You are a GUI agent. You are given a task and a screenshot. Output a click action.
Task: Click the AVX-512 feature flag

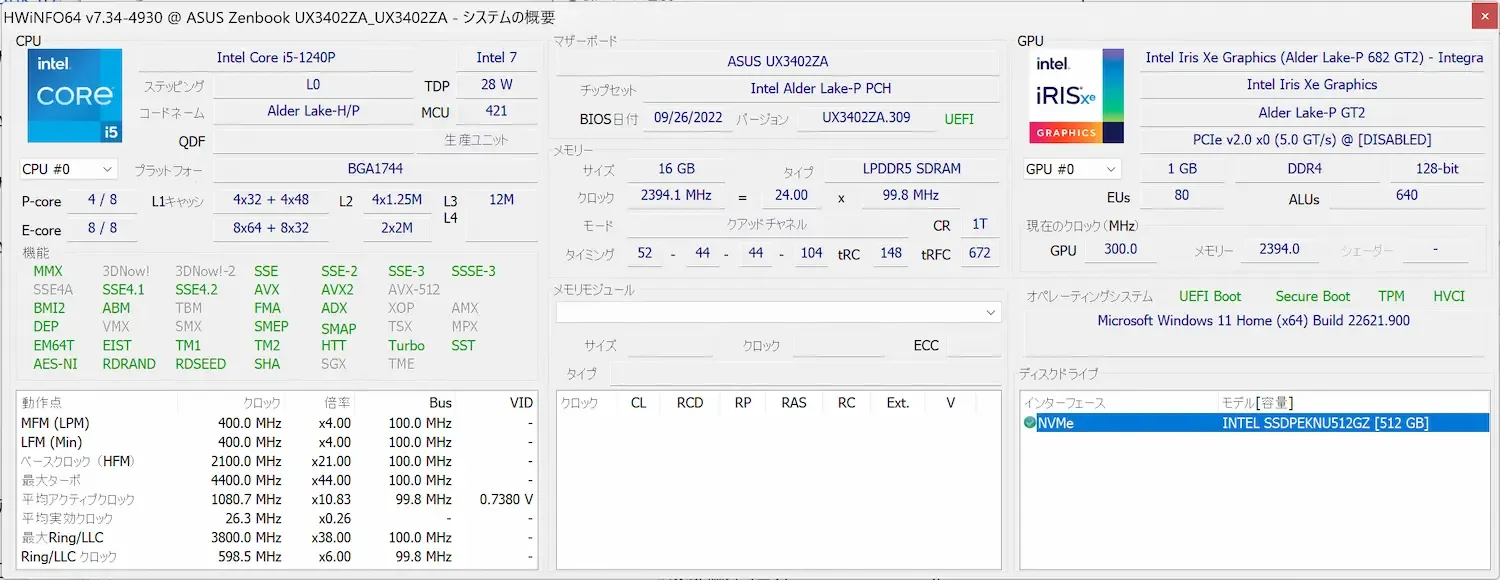413,290
